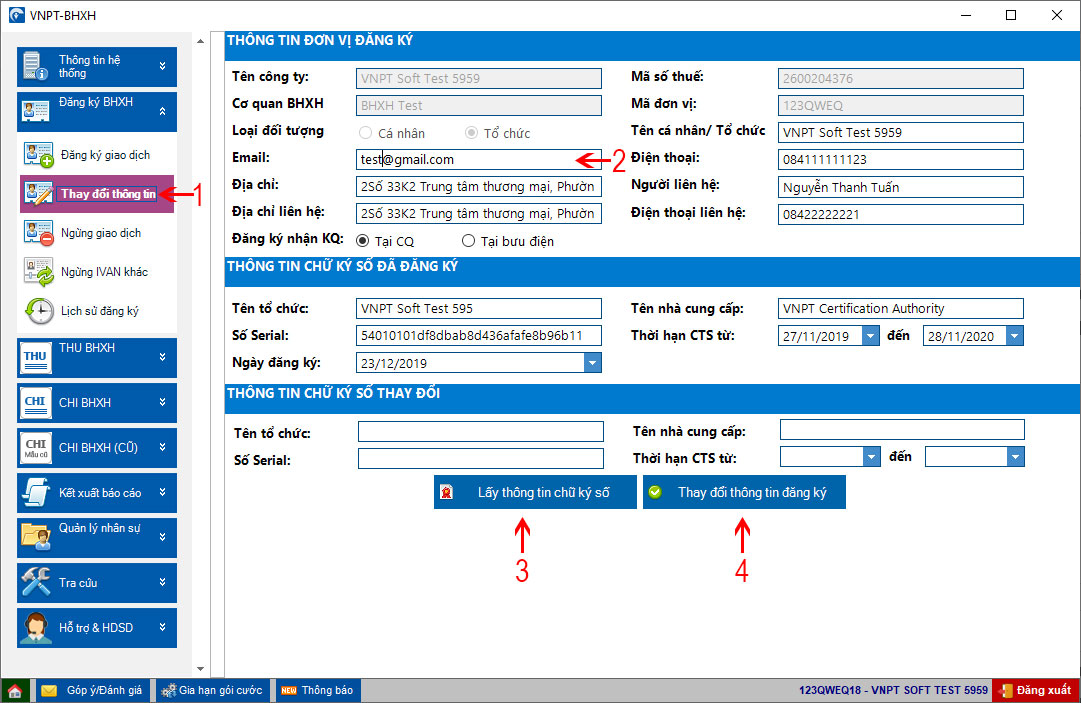The image size is (1081, 703).
Task: Click the Quản lý nhân sự folder icon
Action: (35, 536)
